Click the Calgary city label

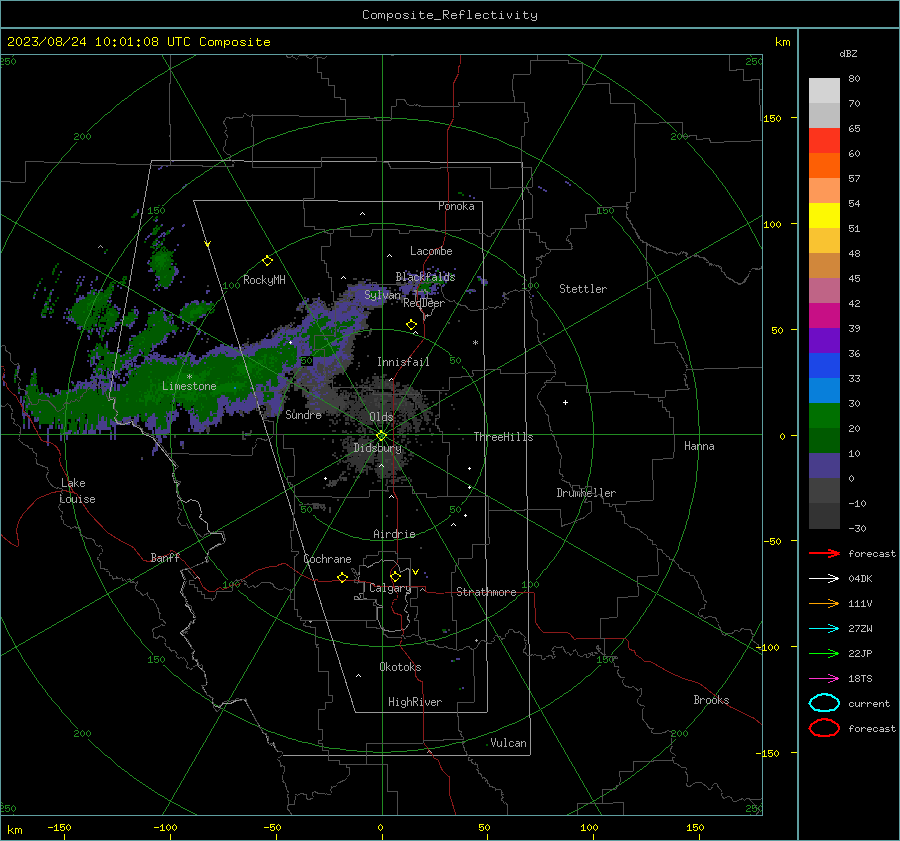pyautogui.click(x=390, y=588)
